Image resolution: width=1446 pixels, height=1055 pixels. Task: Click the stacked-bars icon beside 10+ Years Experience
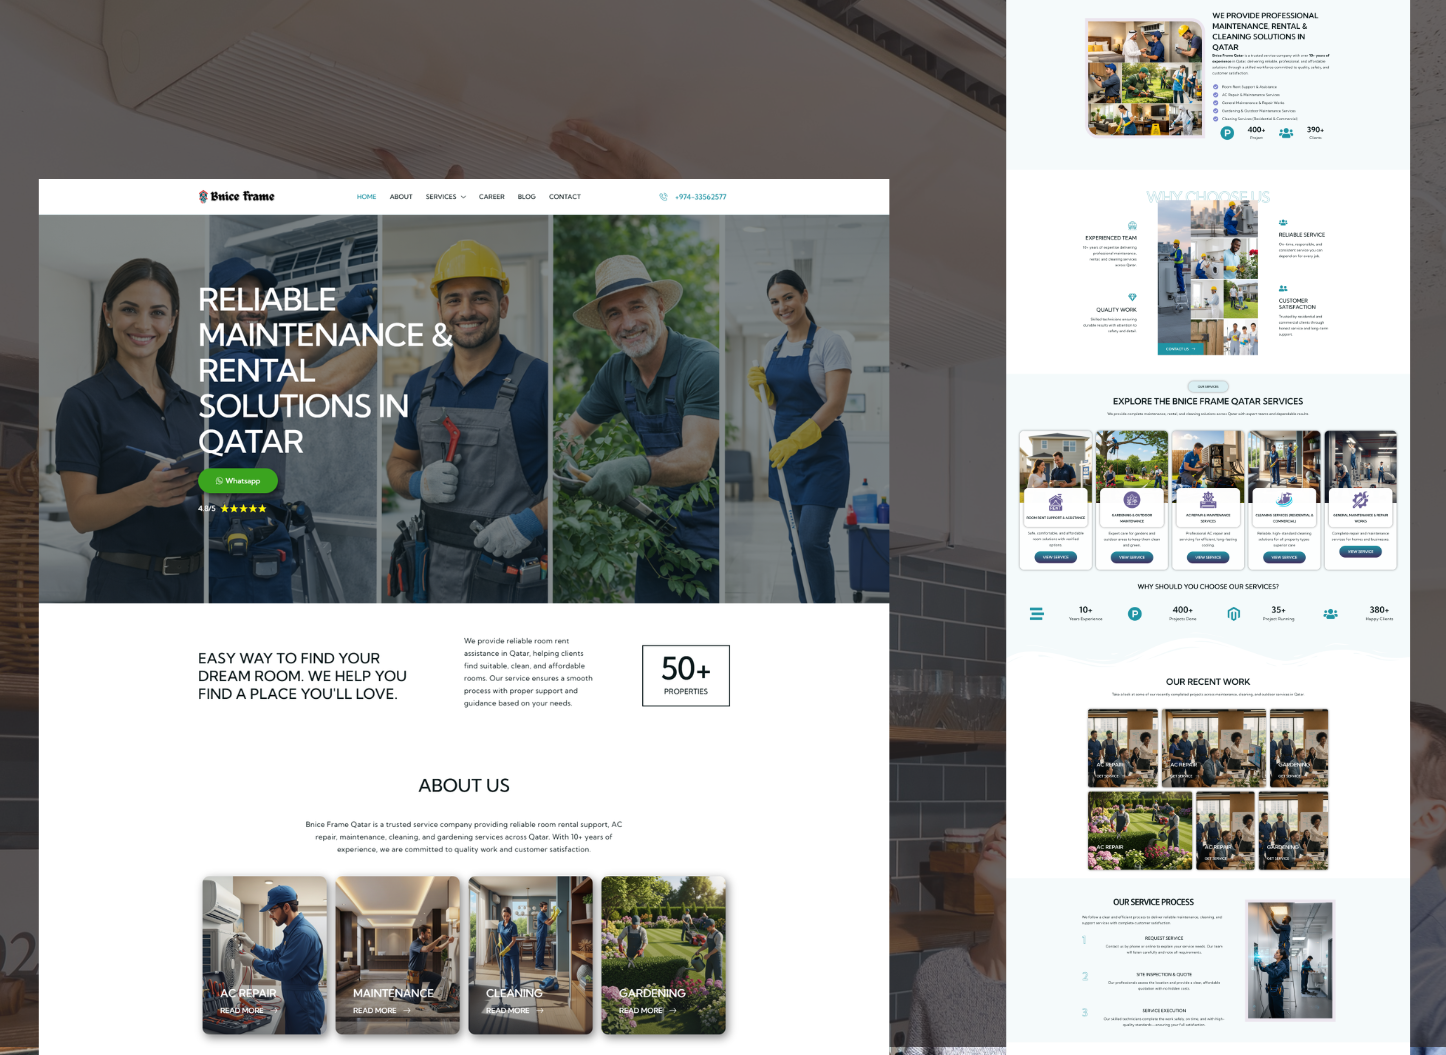coord(1036,614)
